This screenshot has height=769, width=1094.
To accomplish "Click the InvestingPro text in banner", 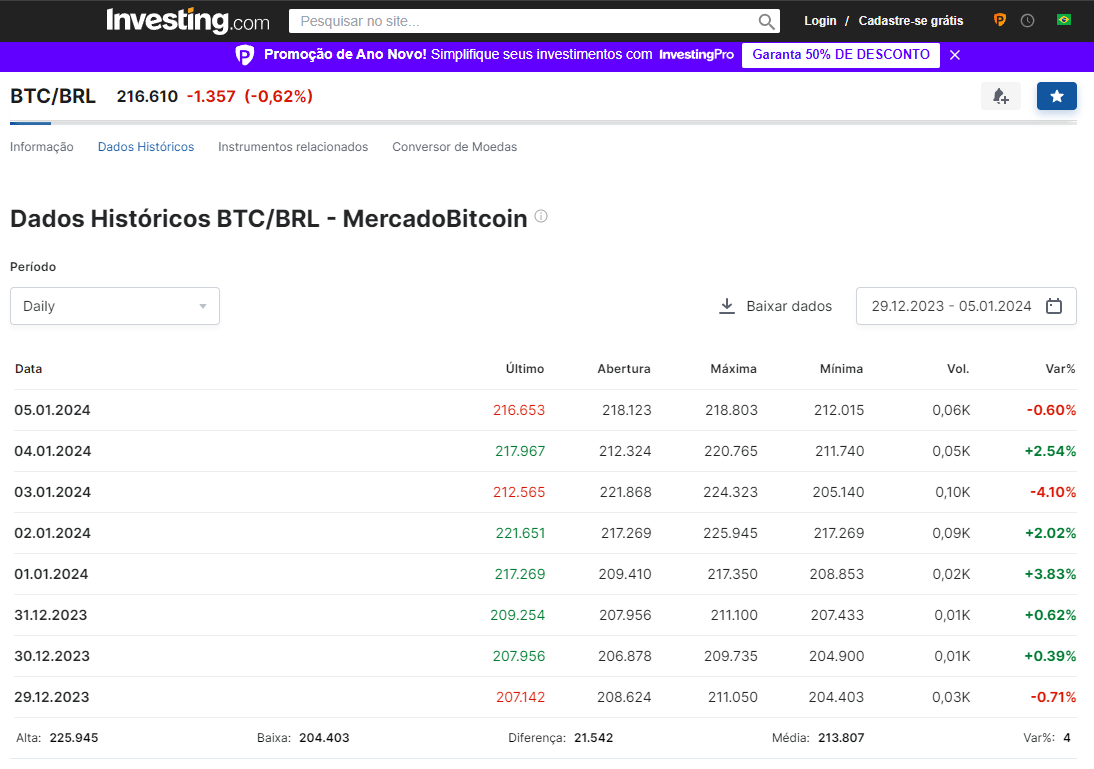I will click(696, 54).
